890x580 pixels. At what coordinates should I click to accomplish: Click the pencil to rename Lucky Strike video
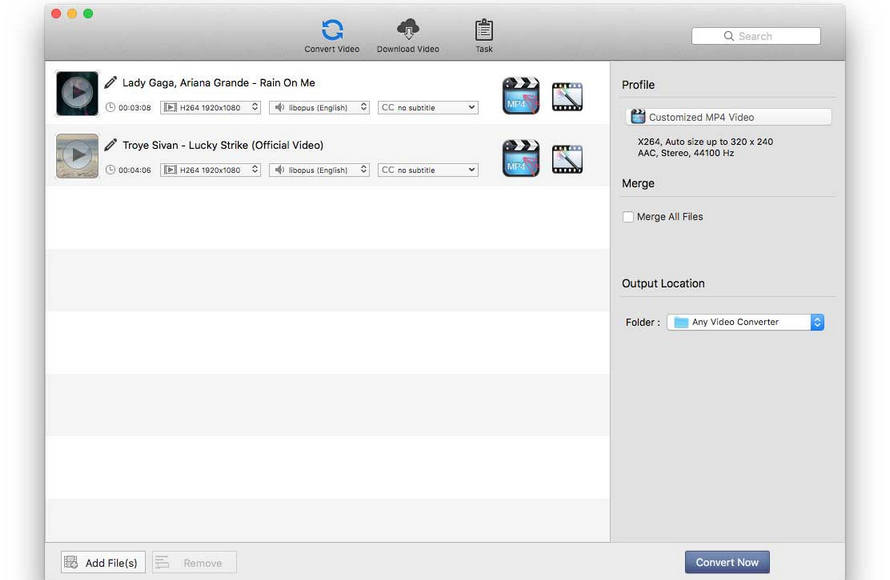tap(112, 144)
